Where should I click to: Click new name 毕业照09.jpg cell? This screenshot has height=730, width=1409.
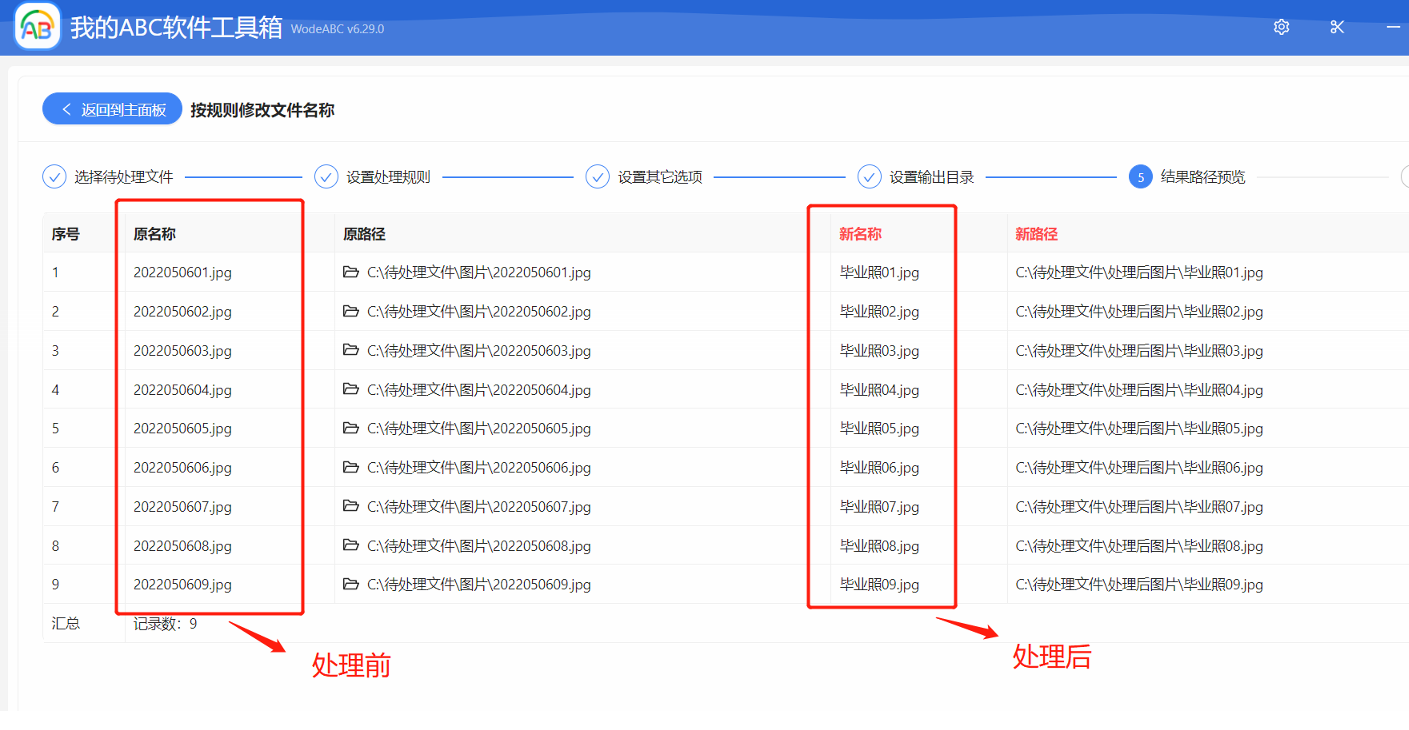879,584
